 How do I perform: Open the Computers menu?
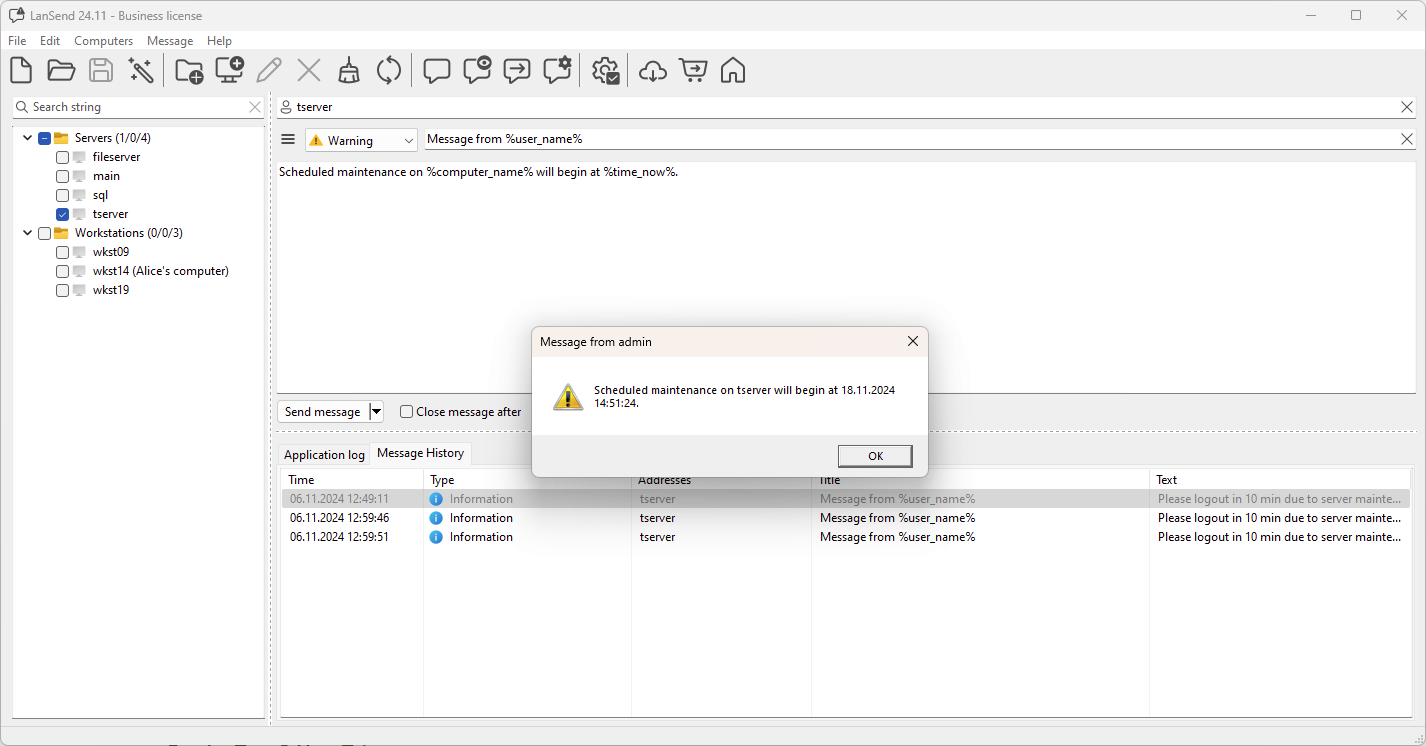103,41
